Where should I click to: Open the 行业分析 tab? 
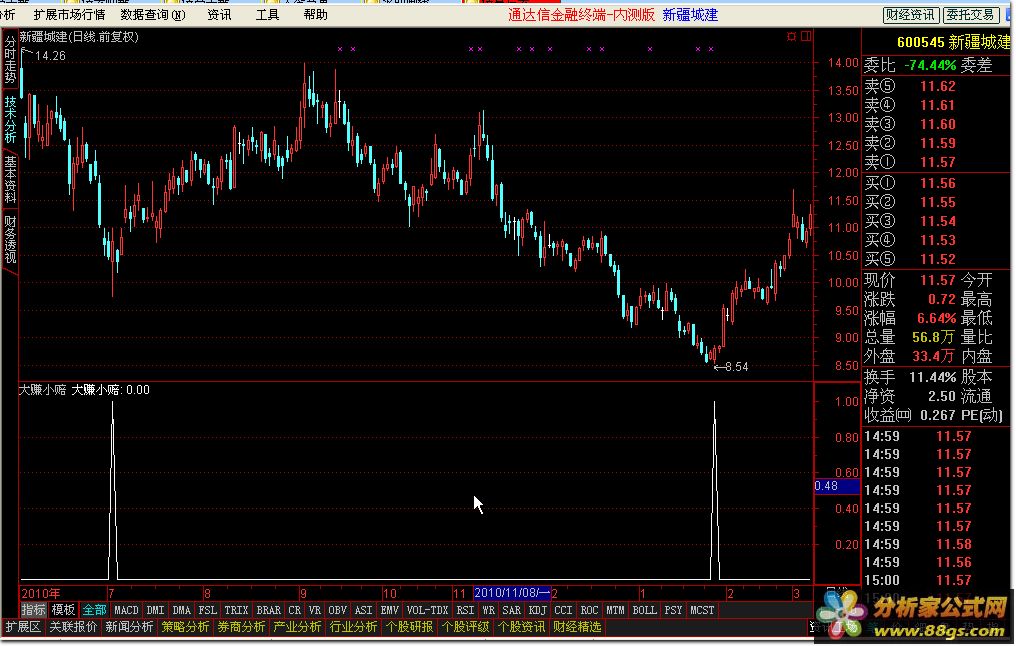pyautogui.click(x=354, y=627)
